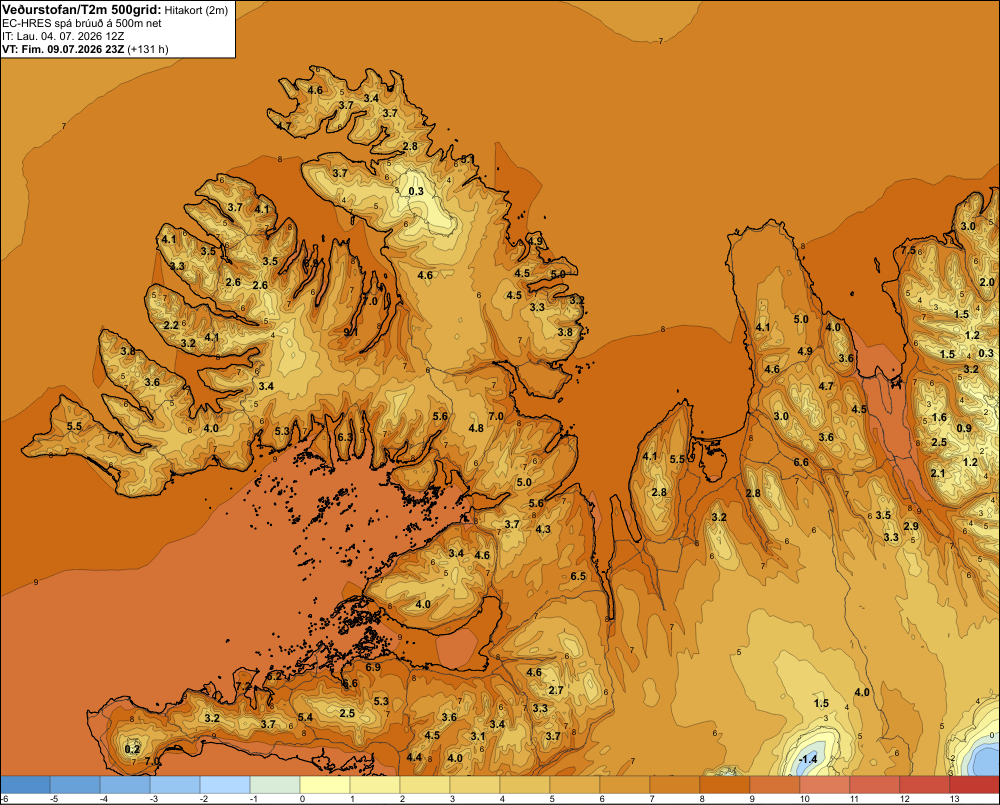
Task: Click the 6.5 temperature value inland
Action: pos(578,576)
